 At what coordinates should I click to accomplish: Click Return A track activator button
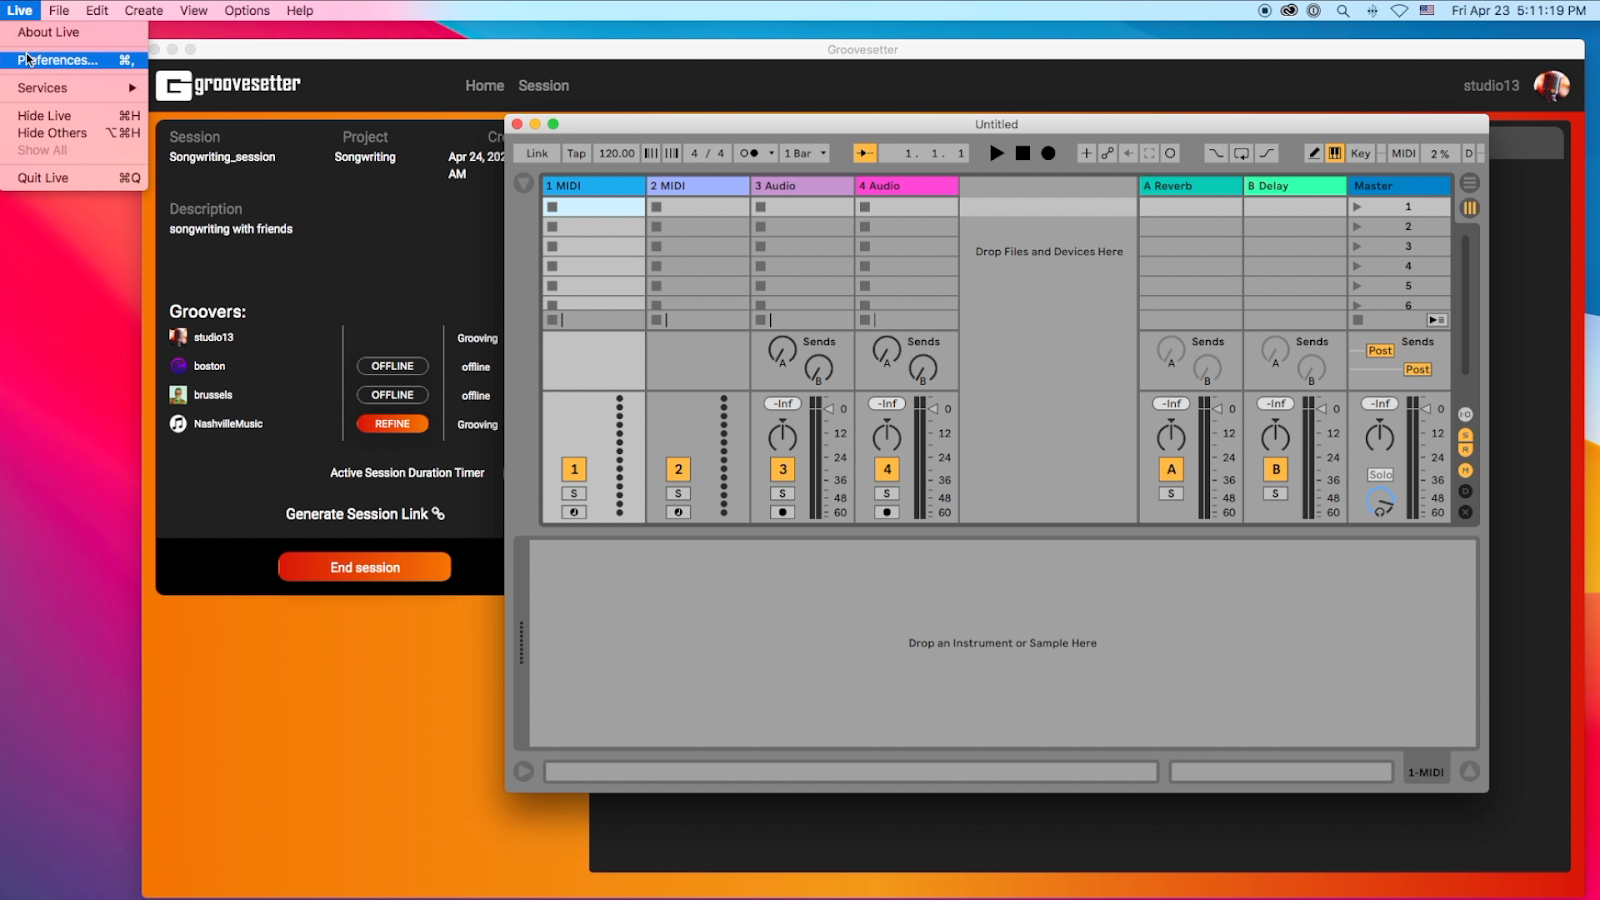click(x=1171, y=469)
